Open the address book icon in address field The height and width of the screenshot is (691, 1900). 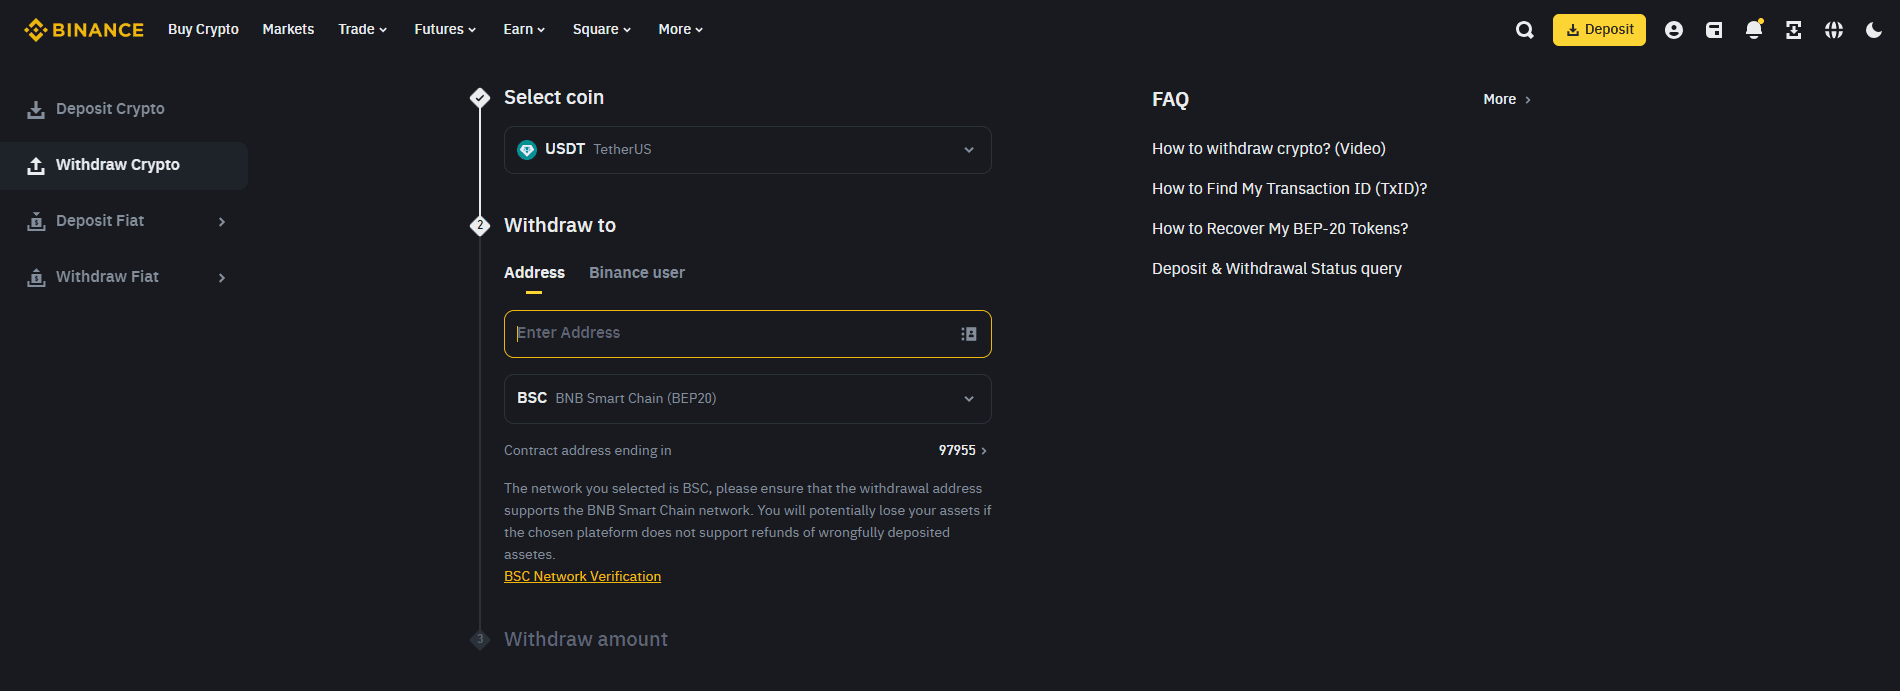[x=969, y=334]
